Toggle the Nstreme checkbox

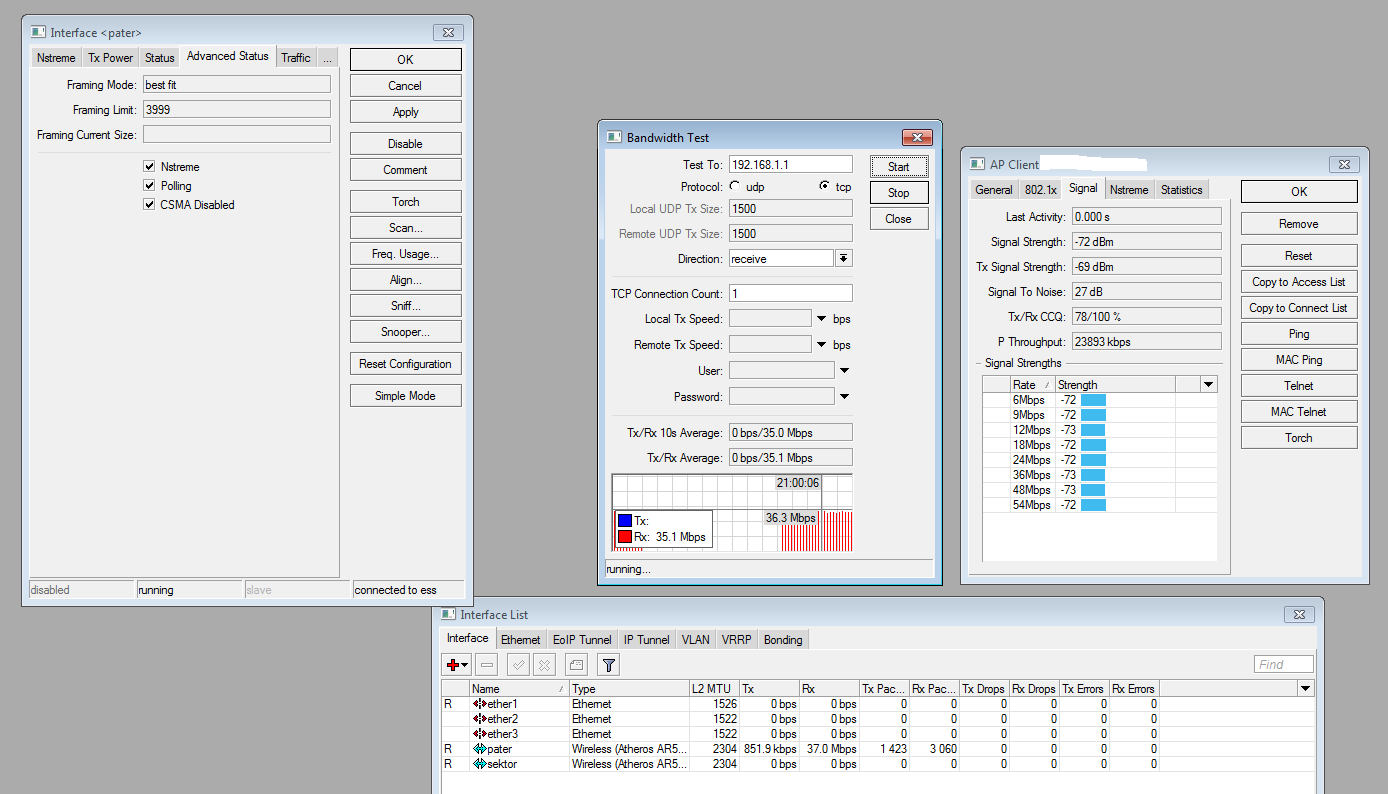[149, 167]
